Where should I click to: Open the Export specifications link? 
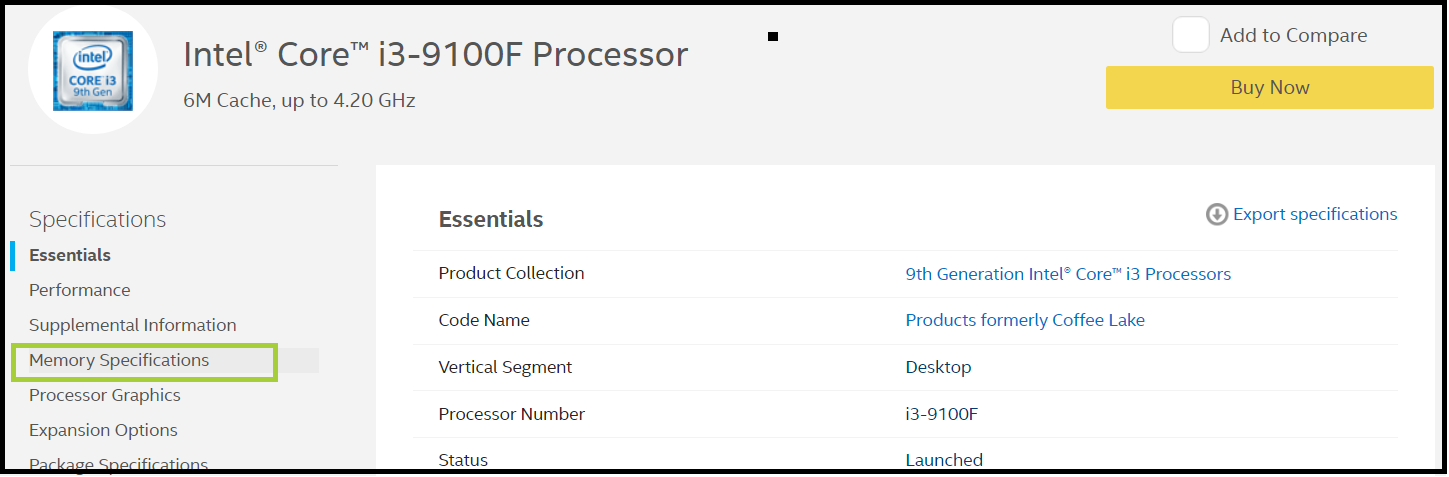click(1315, 214)
